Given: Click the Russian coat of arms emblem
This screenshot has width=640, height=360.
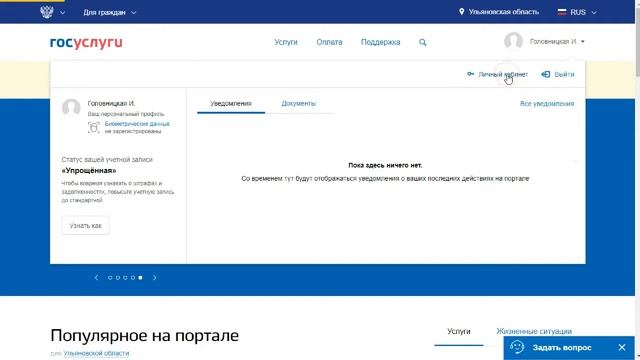Looking at the screenshot, I should (x=47, y=12).
